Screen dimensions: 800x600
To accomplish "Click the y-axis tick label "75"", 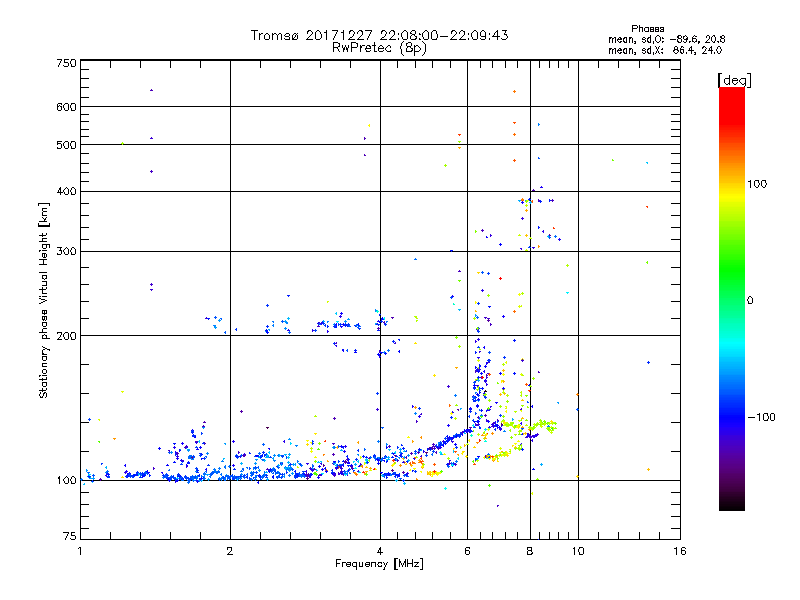I will point(70,536).
